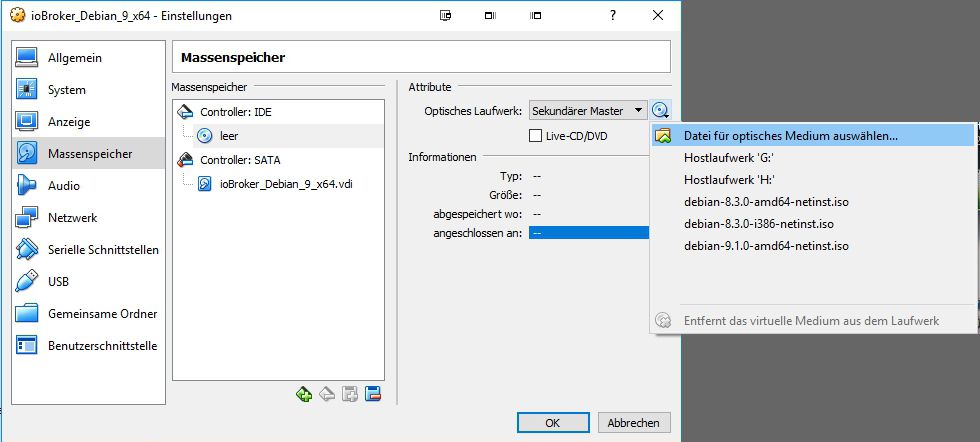This screenshot has width=980, height=442.
Task: Select Hostlaufwerk 'H:' from menu
Action: coord(813,179)
